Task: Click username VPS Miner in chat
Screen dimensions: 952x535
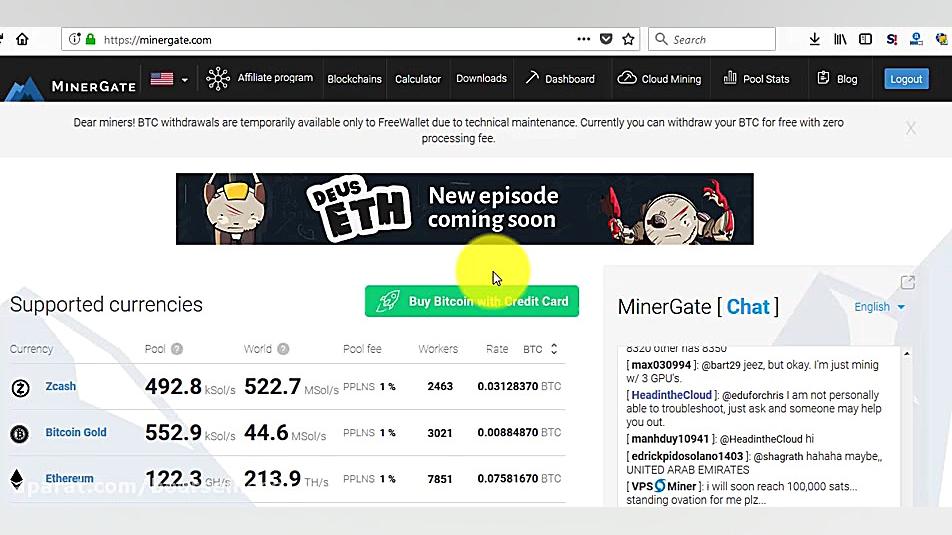Action: (x=664, y=486)
